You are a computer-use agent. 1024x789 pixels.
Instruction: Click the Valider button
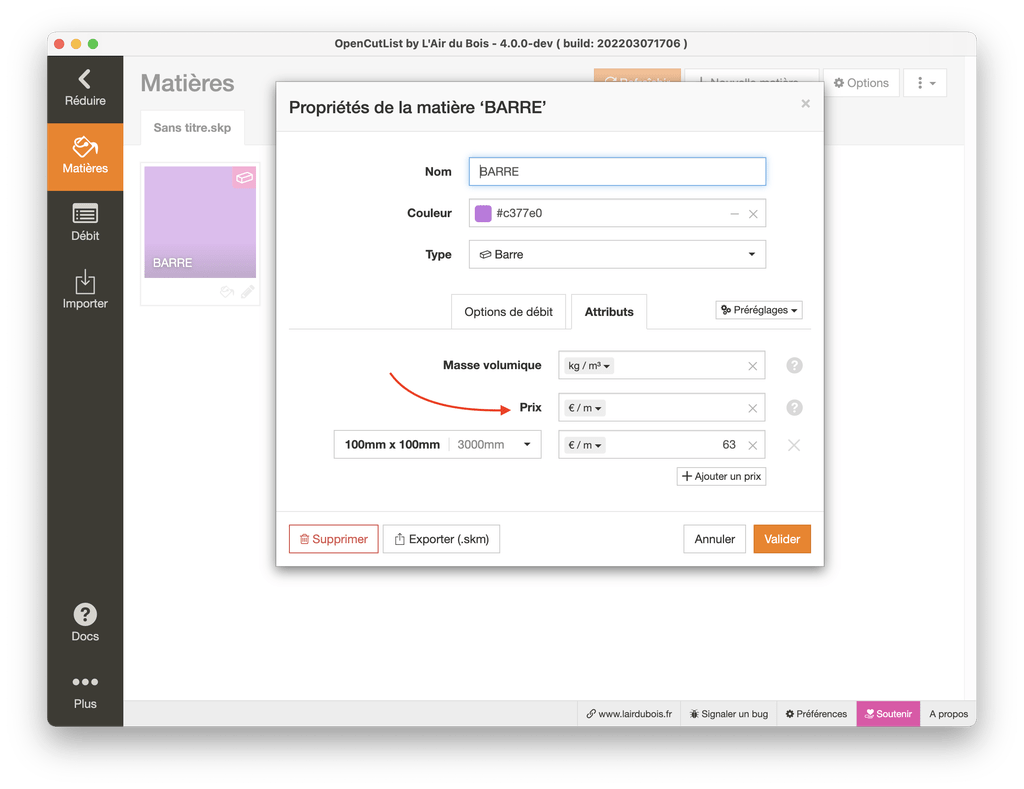coord(782,539)
